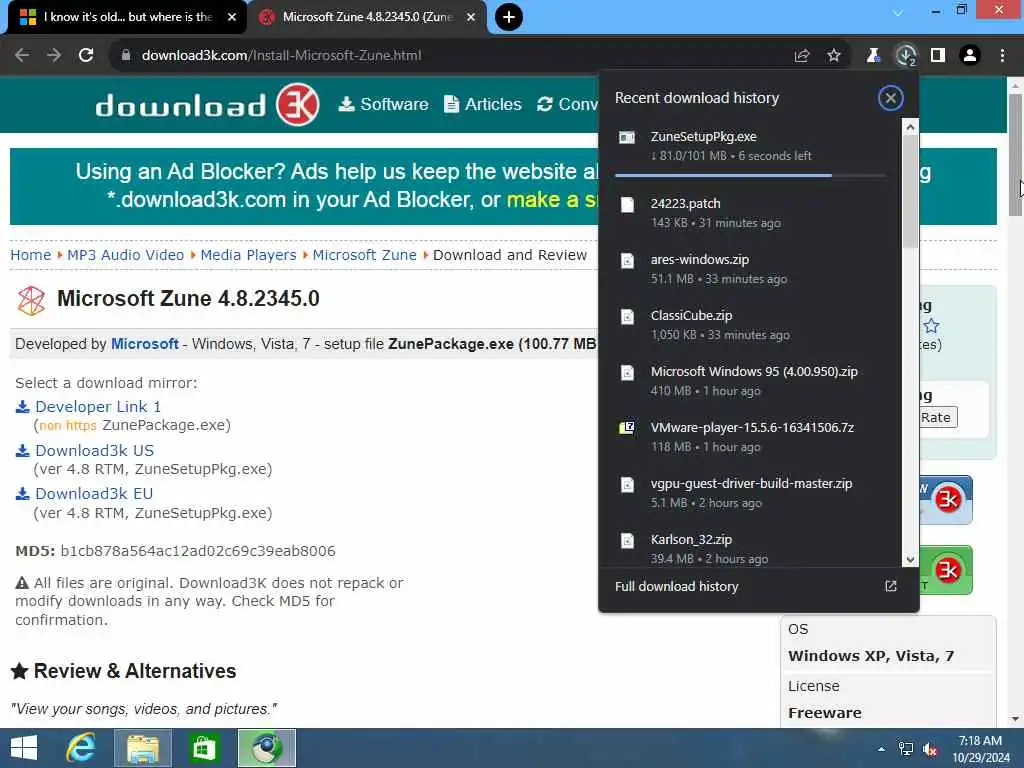Open ares-windows.zip from download history
This screenshot has height=768, width=1024.
750,269
